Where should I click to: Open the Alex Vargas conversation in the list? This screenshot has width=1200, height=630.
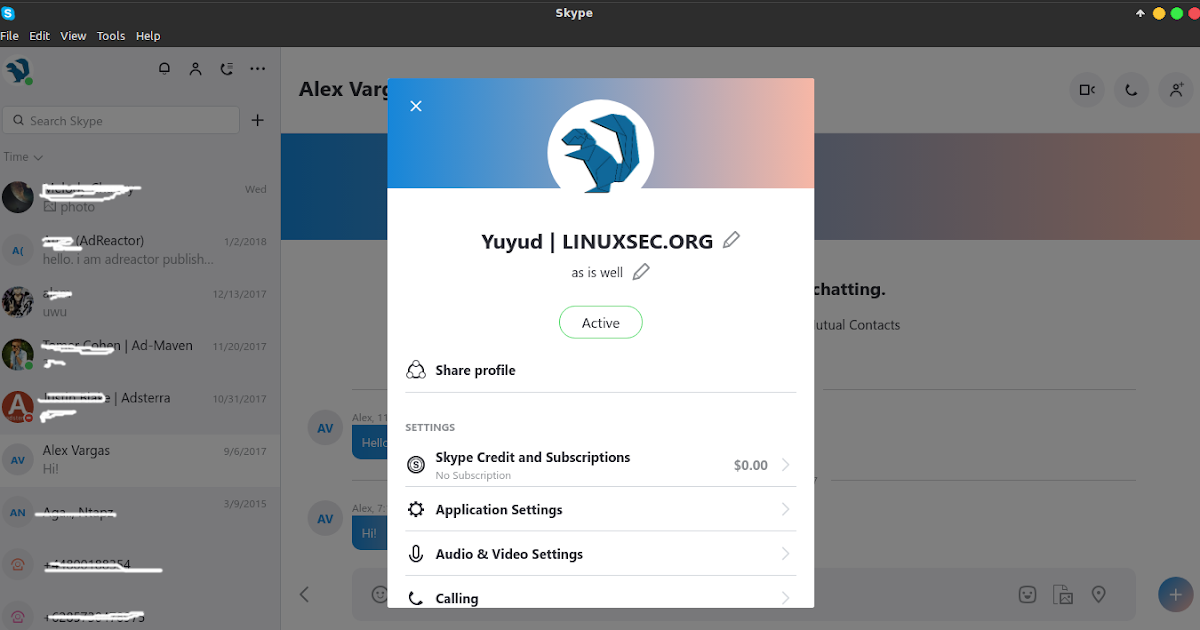point(140,460)
